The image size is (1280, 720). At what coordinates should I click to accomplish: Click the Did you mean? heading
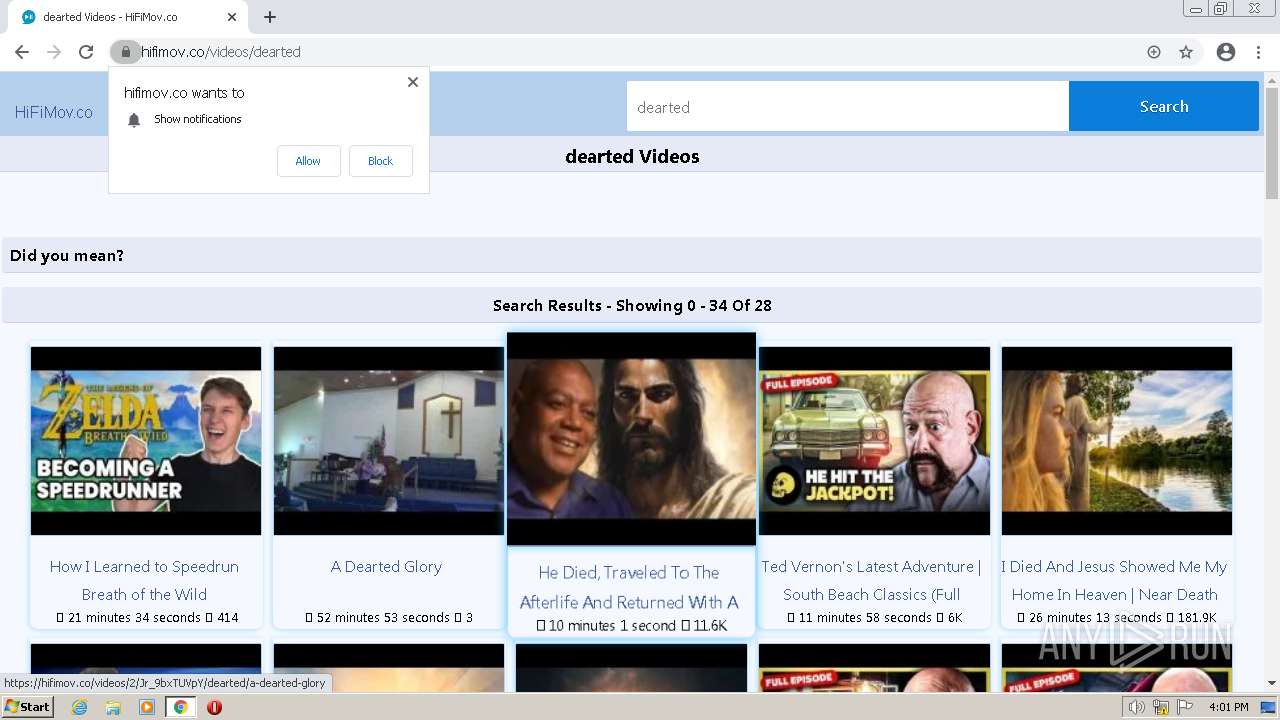tap(67, 256)
